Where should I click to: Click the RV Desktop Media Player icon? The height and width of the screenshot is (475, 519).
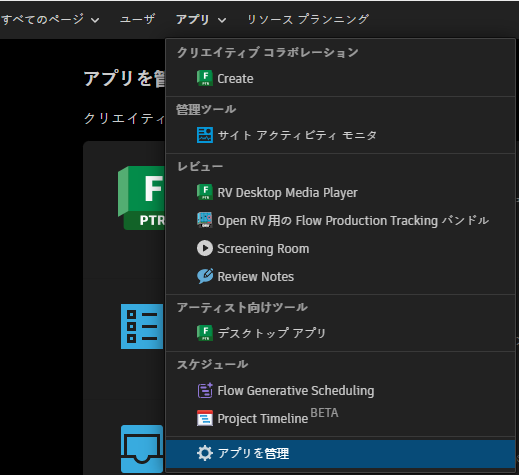(205, 192)
